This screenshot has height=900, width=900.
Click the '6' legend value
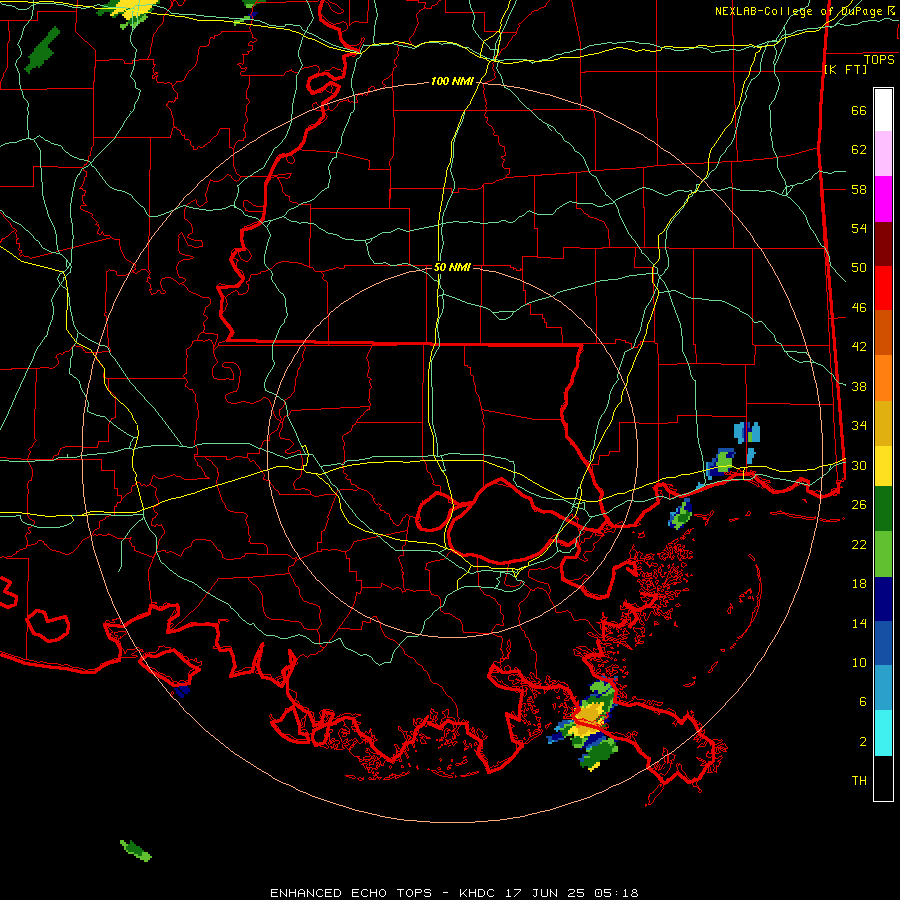tap(863, 702)
